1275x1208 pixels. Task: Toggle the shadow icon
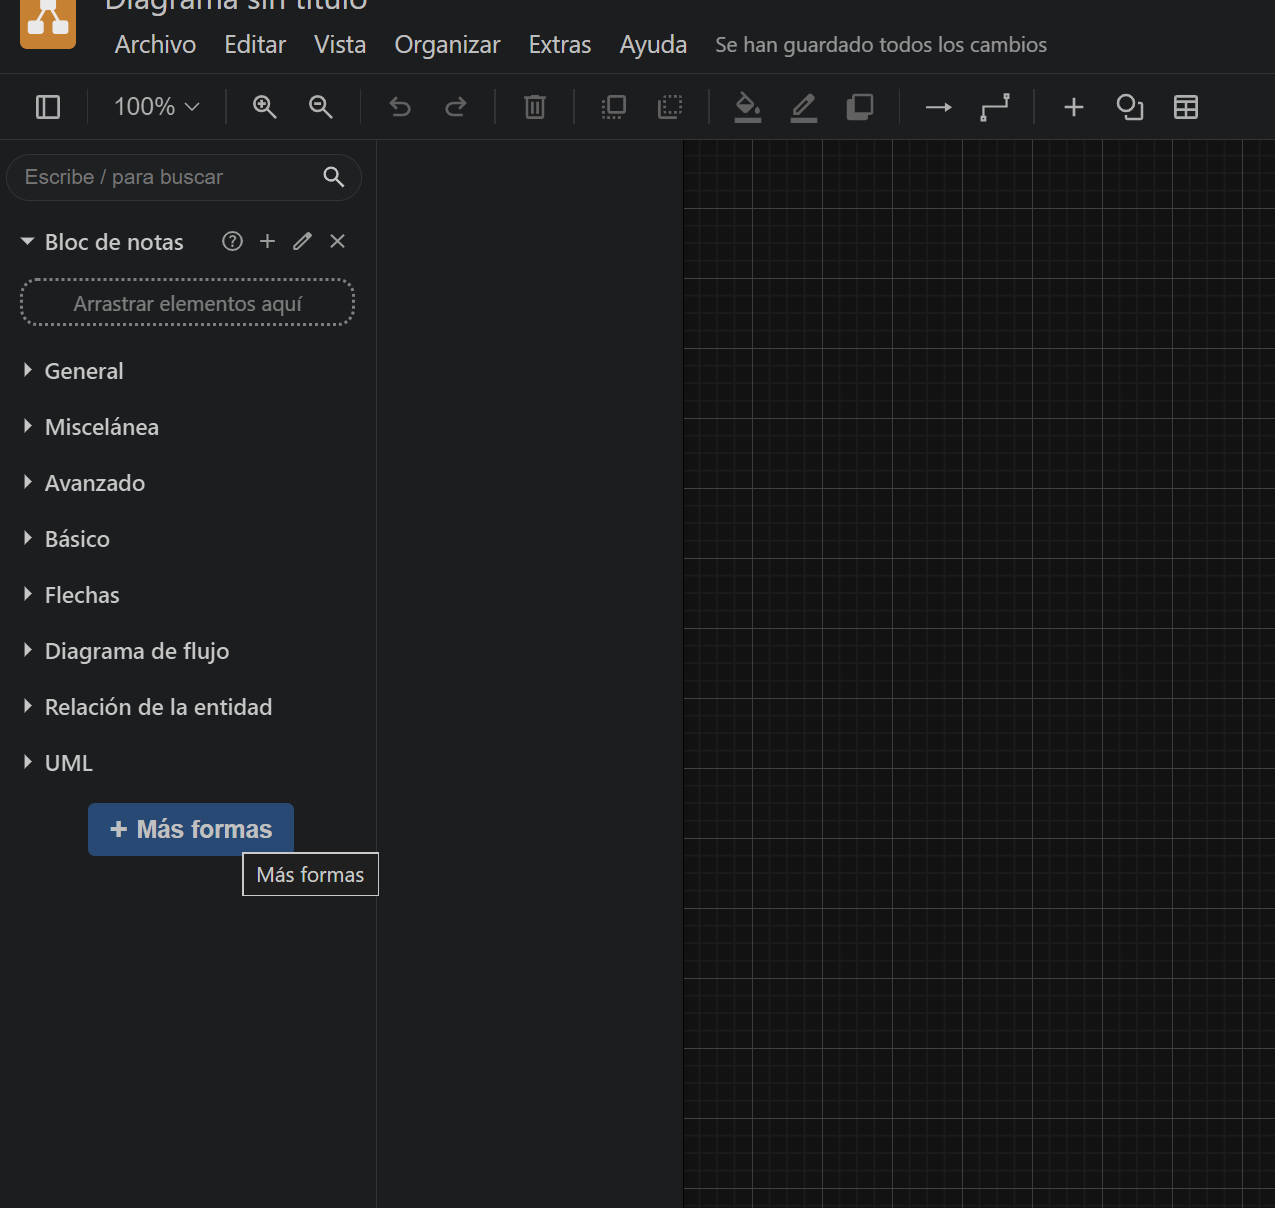coord(860,107)
